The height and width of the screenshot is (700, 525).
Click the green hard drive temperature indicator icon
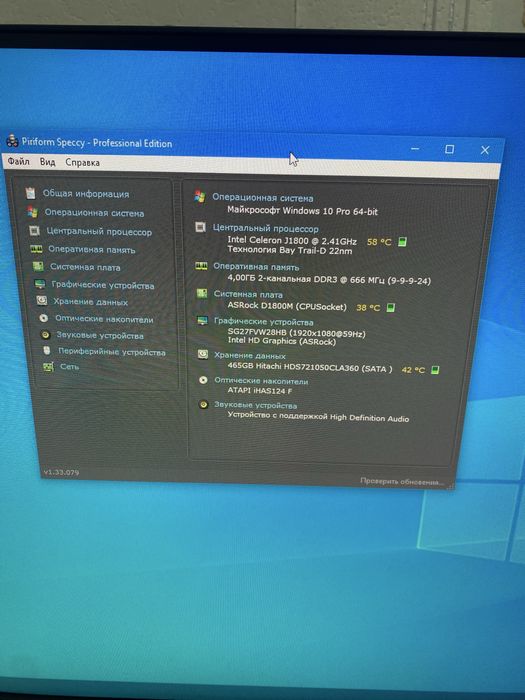(x=435, y=370)
